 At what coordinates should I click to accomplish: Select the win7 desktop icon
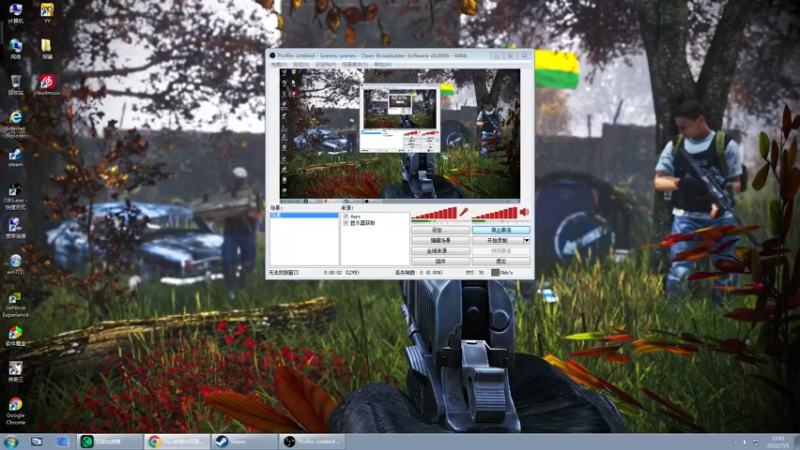15,264
